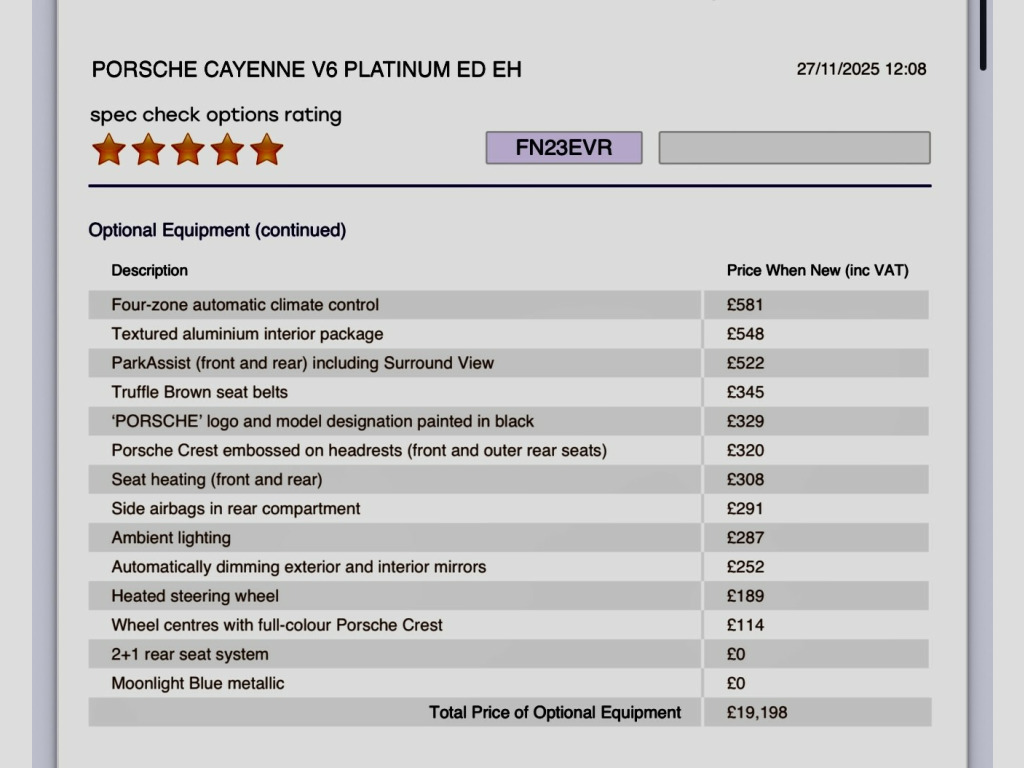Click the Description column header
Image resolution: width=1024 pixels, height=768 pixels.
(149, 270)
